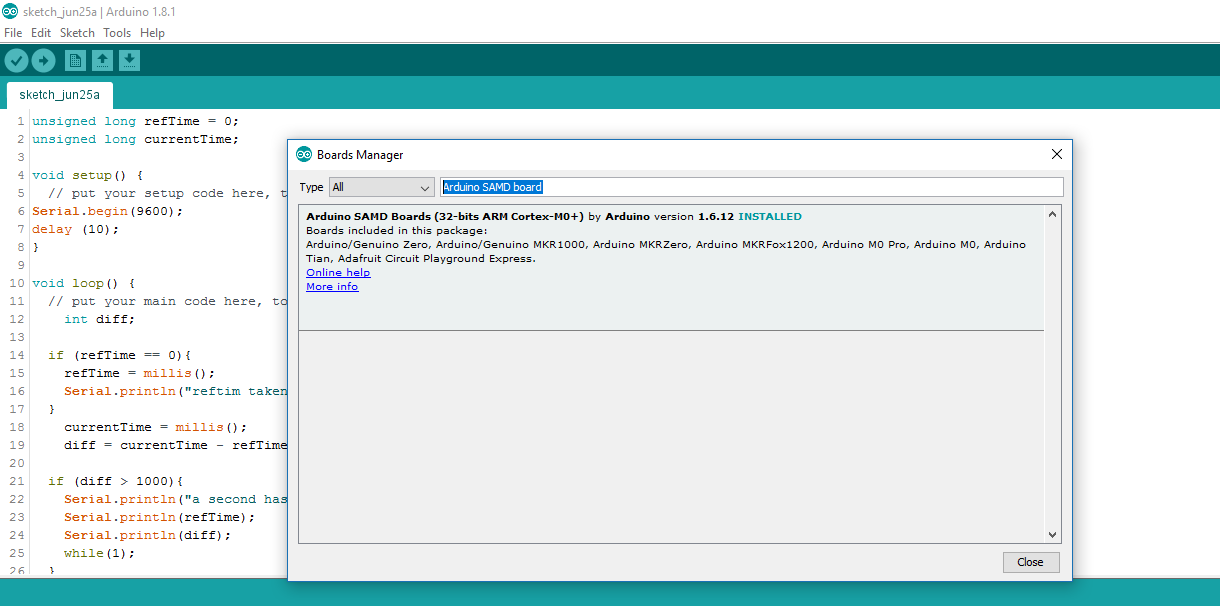Open the More info link
Viewport: 1220px width, 606px height.
[332, 286]
